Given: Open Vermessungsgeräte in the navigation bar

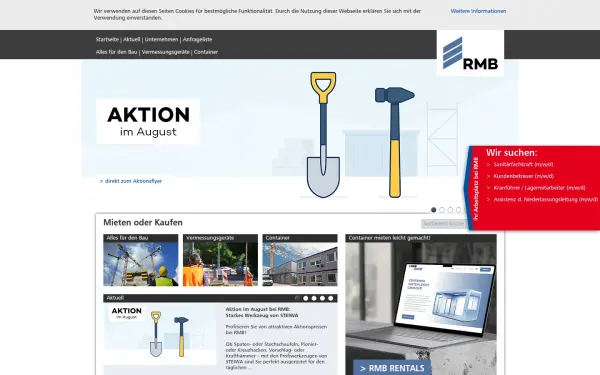Looking at the screenshot, I should [166, 52].
